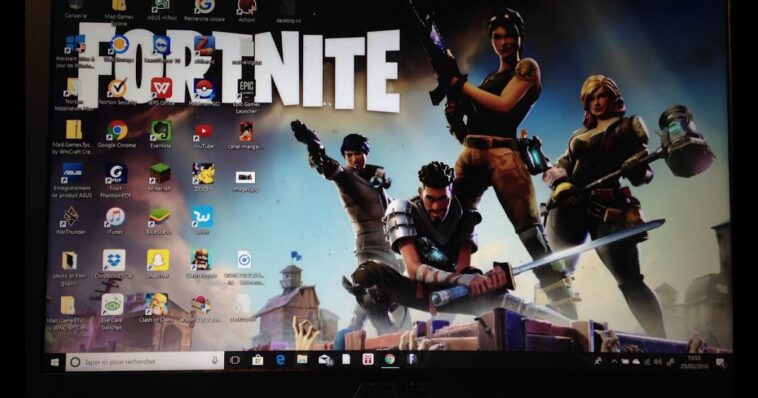
Task: Launch Microsoft Edge from the taskbar
Action: tap(280, 360)
